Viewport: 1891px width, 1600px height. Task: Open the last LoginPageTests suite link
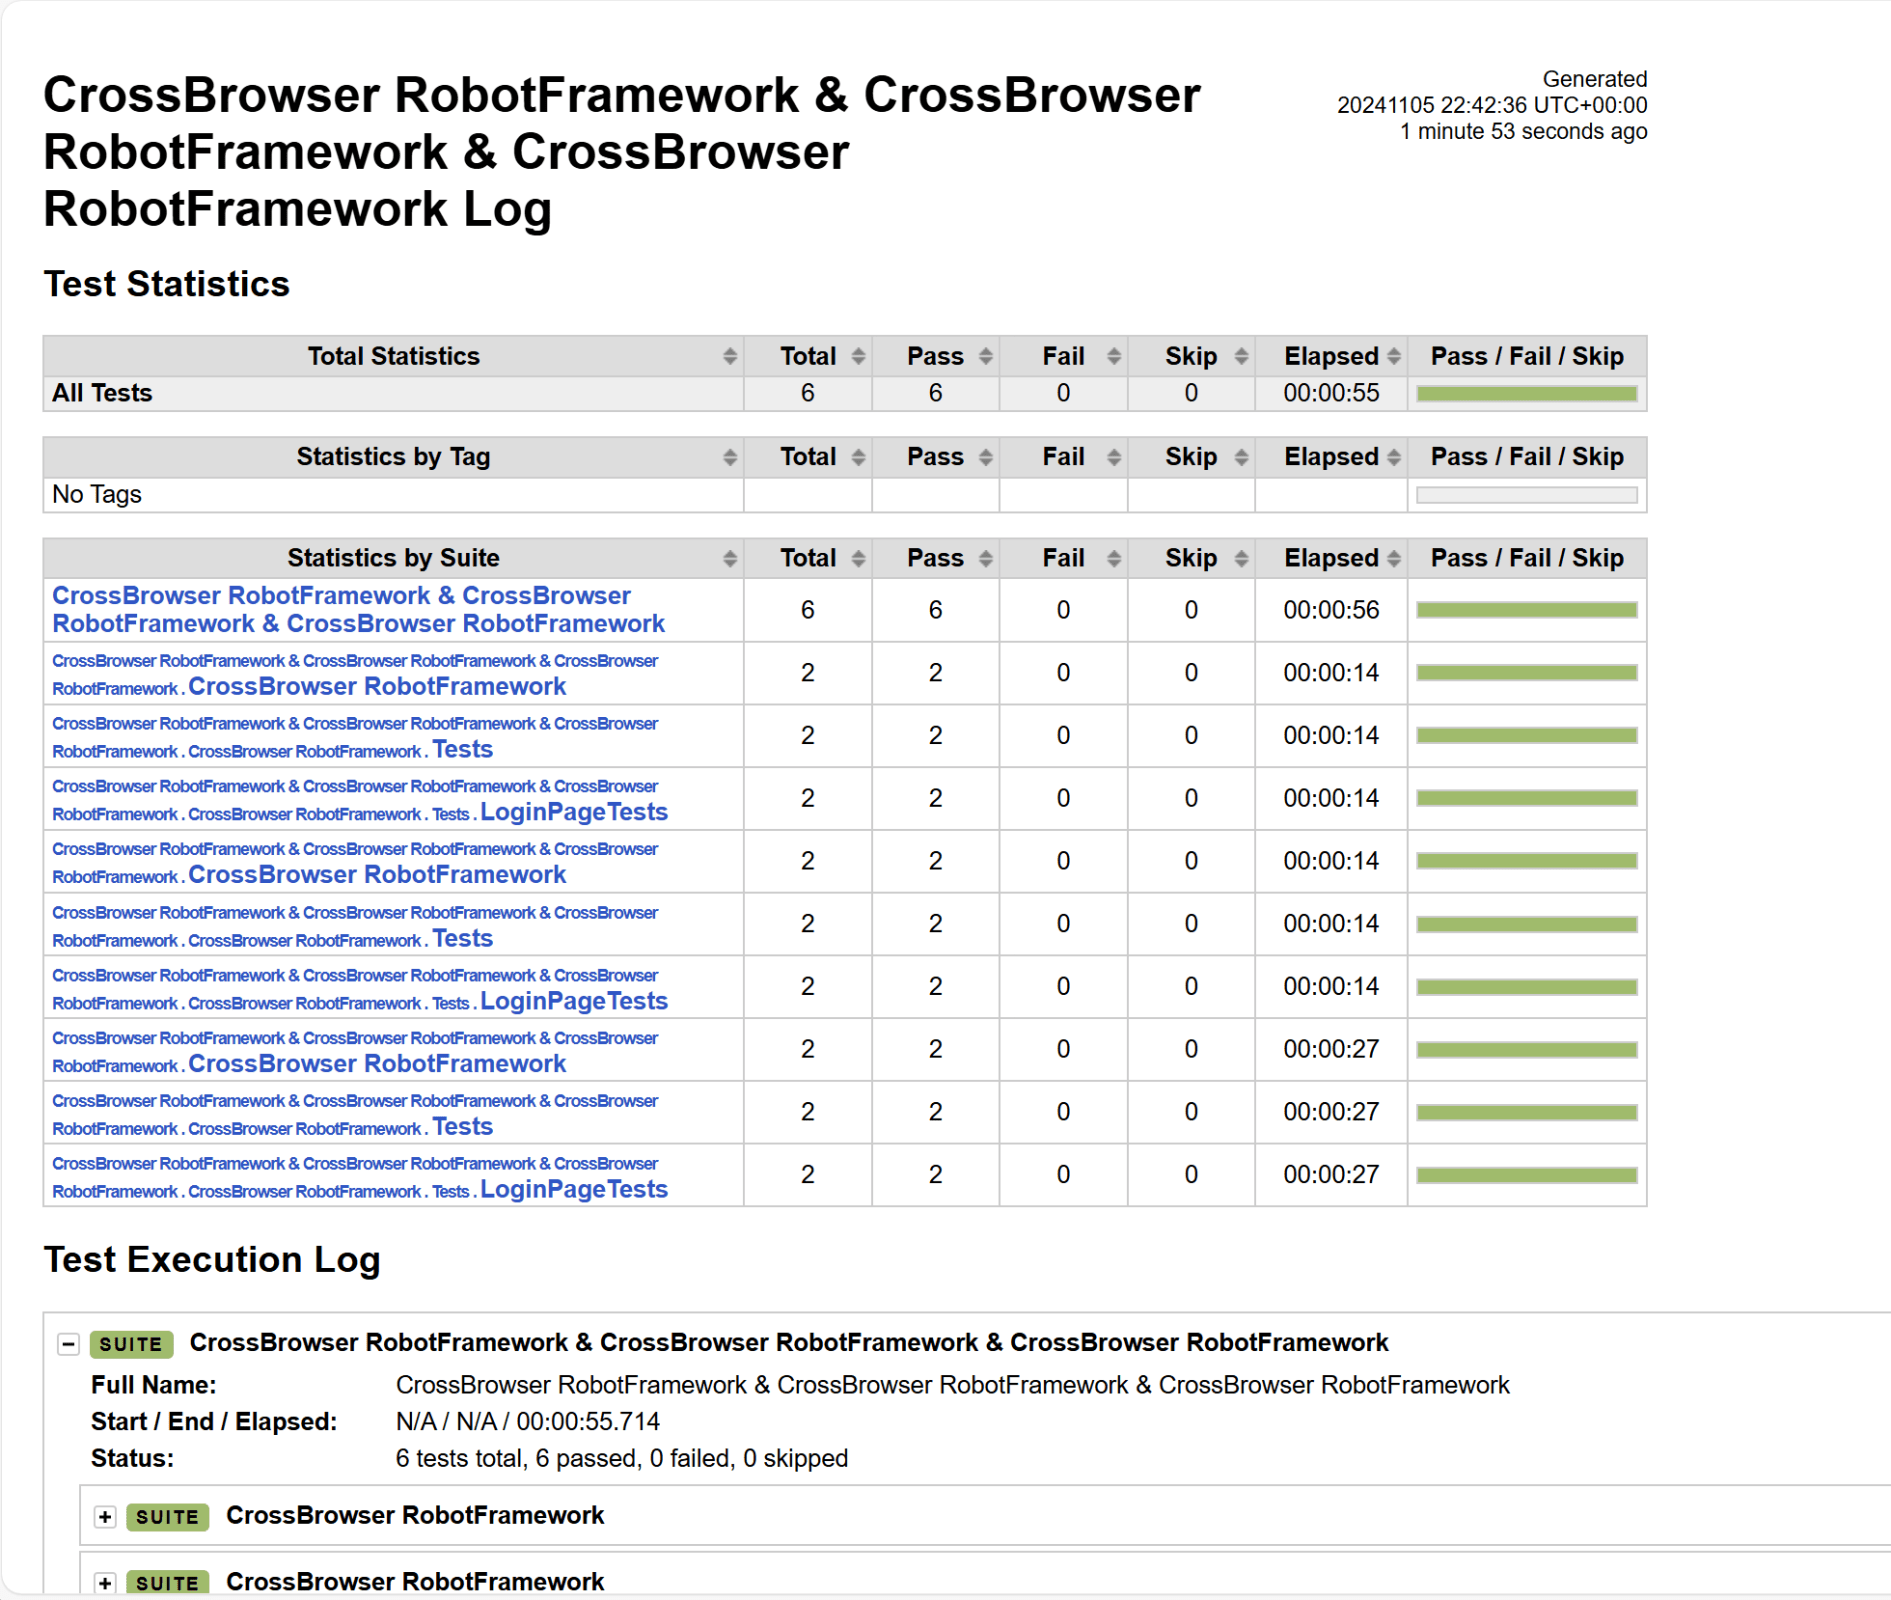[x=573, y=1189]
